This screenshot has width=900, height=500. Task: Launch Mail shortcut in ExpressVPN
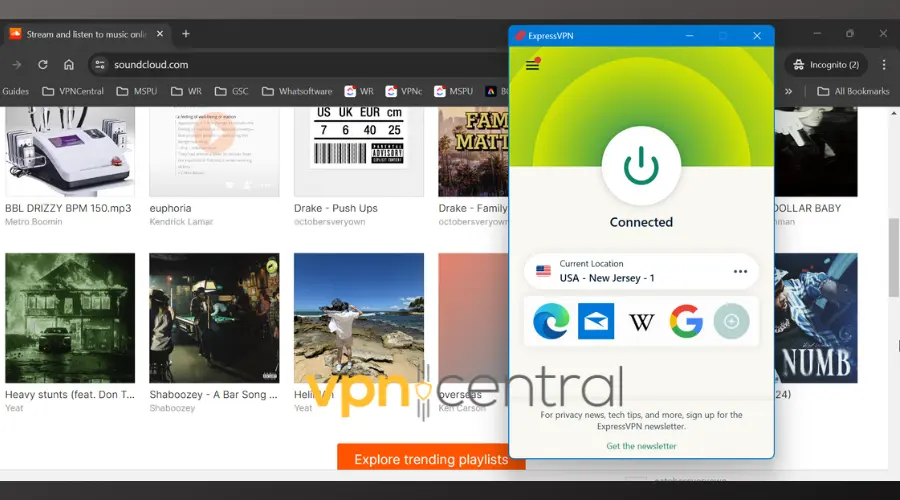coord(596,321)
